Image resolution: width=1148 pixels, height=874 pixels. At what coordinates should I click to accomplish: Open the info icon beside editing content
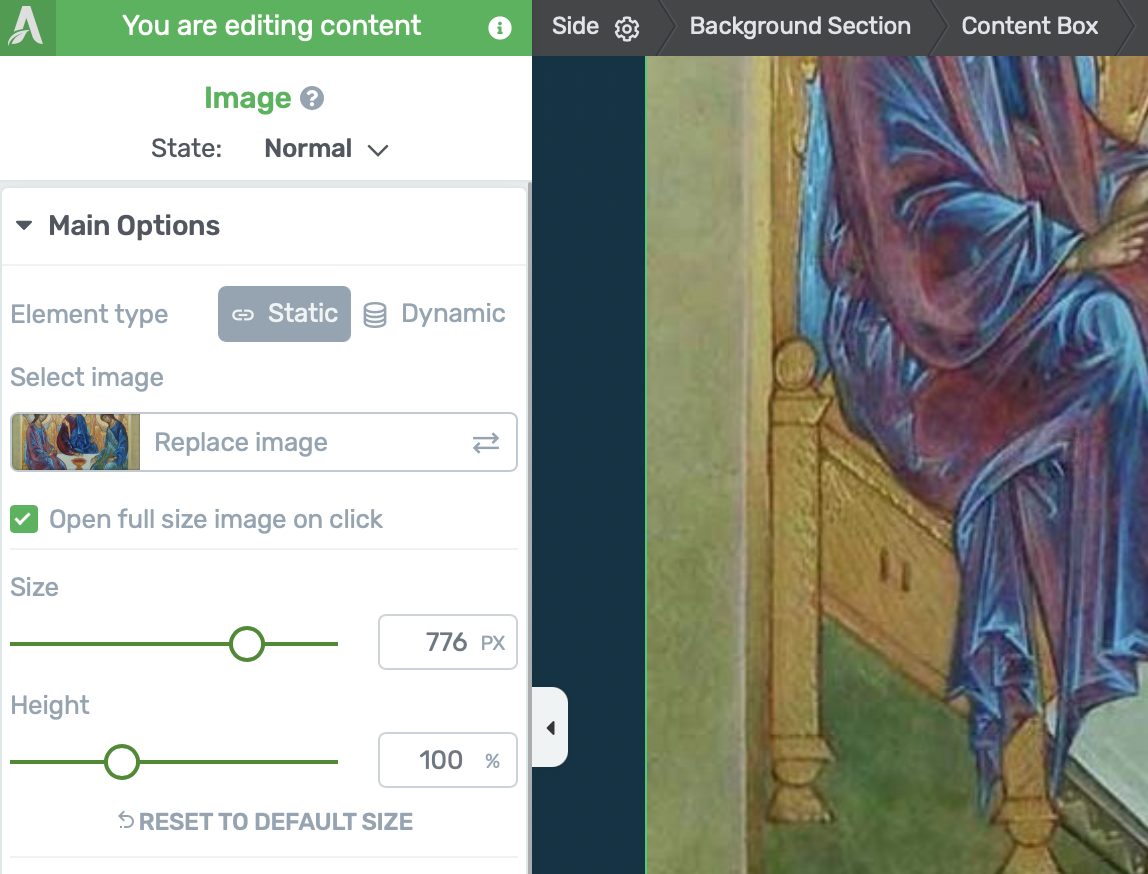499,28
